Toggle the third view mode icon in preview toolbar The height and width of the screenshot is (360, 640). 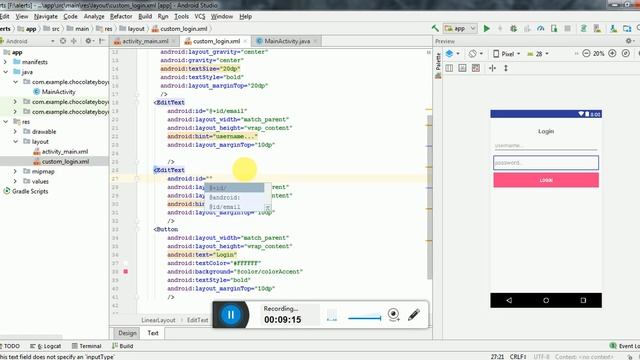(476, 68)
